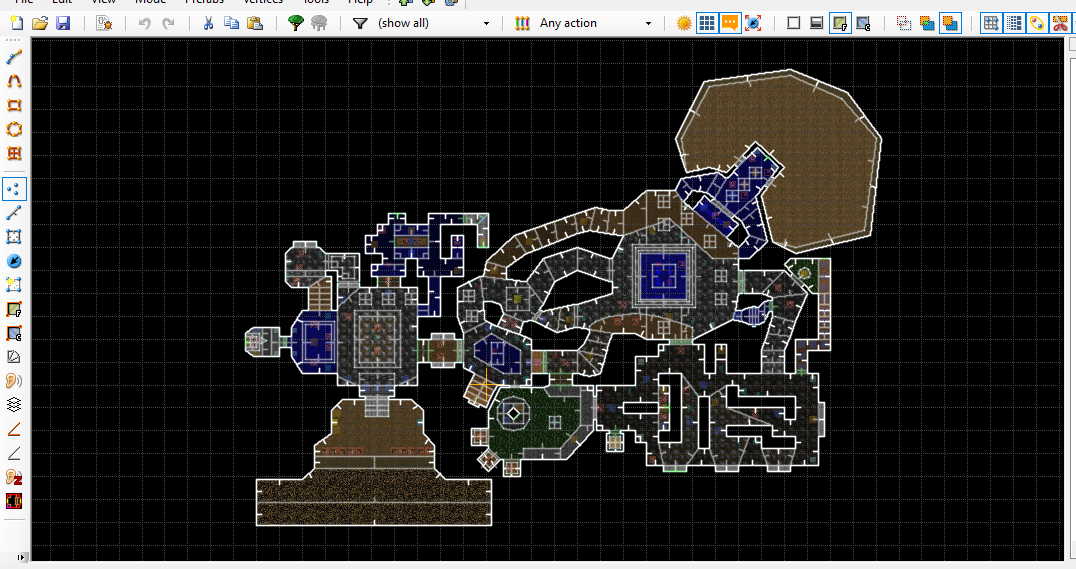The height and width of the screenshot is (569, 1076).
Task: Open the View menu
Action: [104, 2]
